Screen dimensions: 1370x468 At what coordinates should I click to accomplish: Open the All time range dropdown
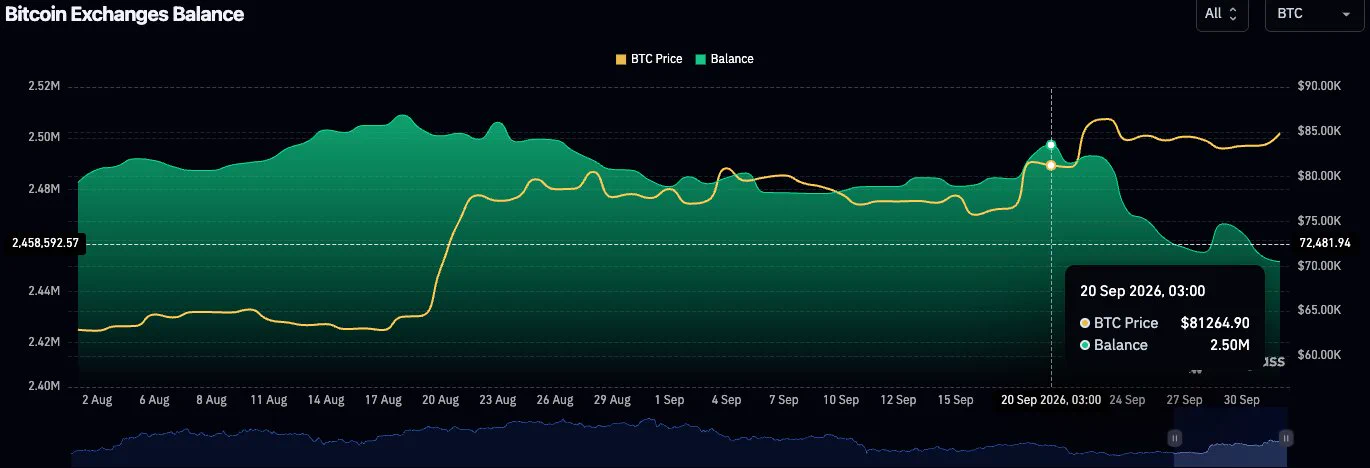[1222, 14]
